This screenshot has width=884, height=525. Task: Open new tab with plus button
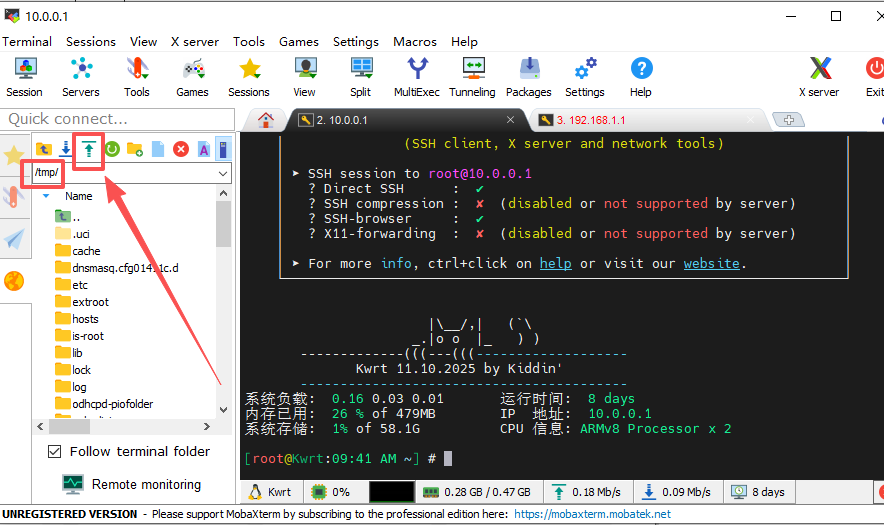[789, 120]
